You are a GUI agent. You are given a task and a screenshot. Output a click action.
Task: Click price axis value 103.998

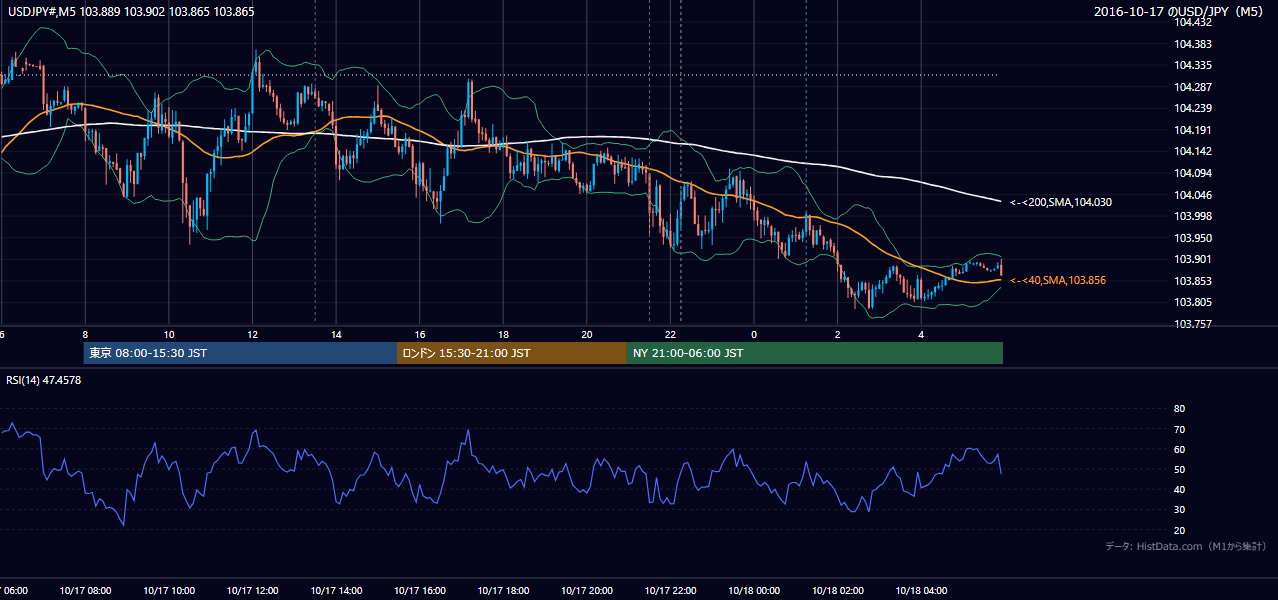coord(1193,216)
